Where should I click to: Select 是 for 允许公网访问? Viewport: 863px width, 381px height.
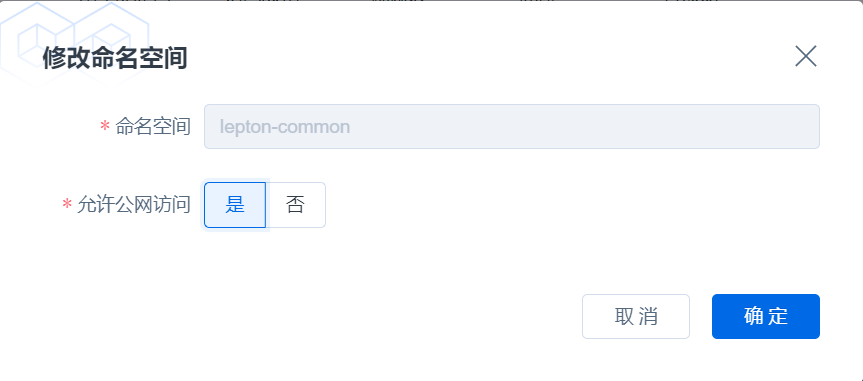(235, 205)
